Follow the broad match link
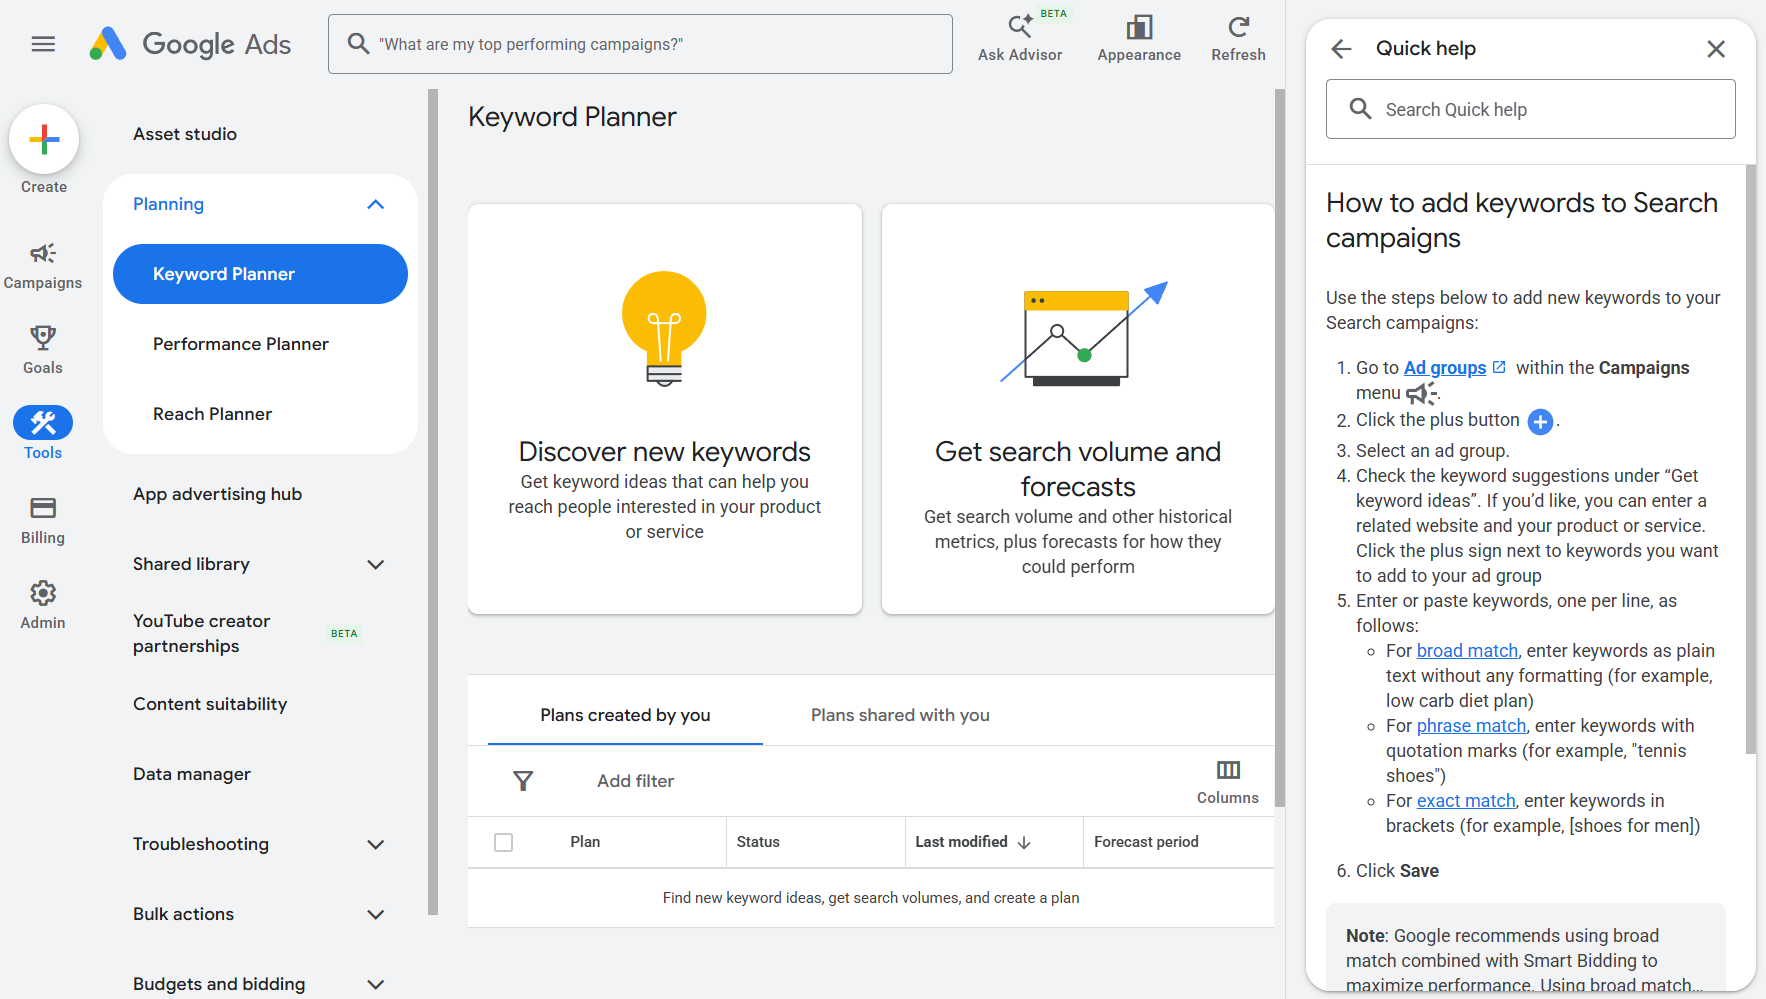 click(x=1467, y=651)
